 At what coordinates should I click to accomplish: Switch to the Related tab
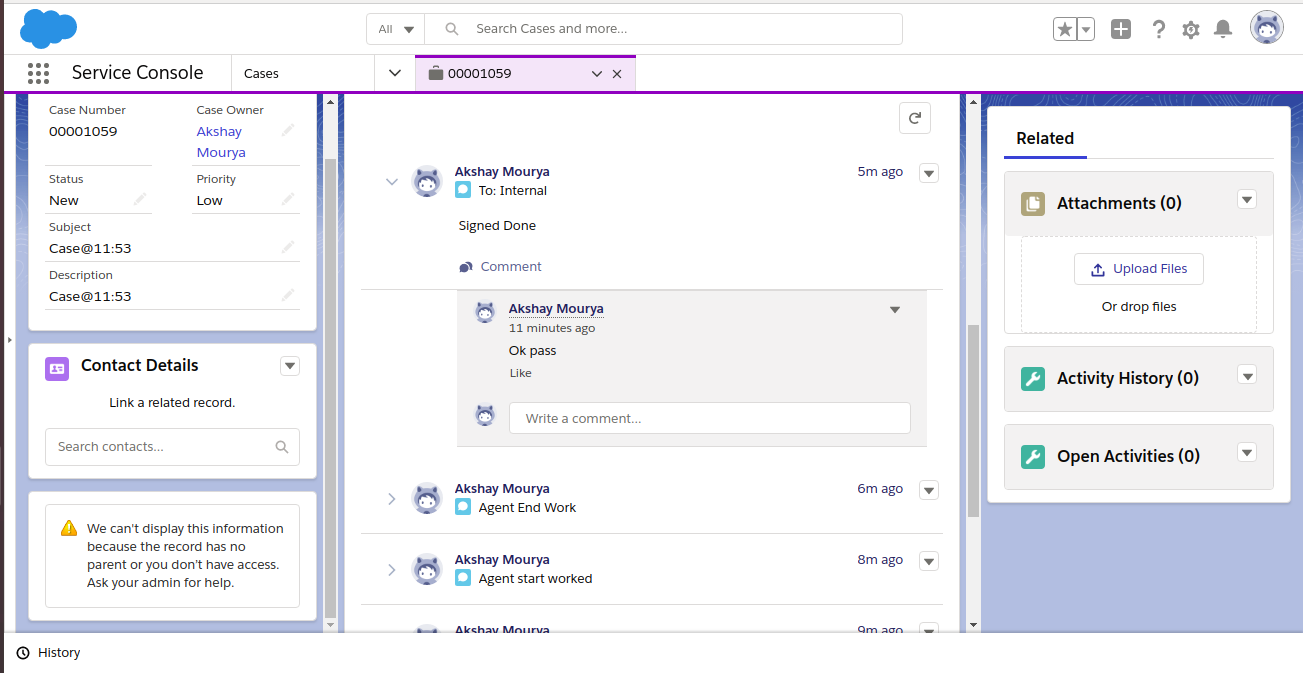click(x=1045, y=139)
